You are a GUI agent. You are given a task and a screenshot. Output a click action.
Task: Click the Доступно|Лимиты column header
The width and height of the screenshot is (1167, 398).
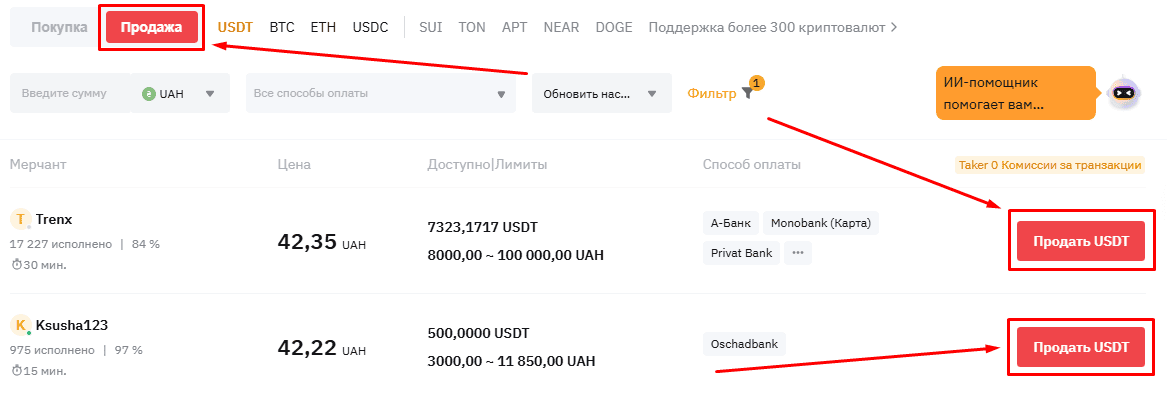point(487,164)
